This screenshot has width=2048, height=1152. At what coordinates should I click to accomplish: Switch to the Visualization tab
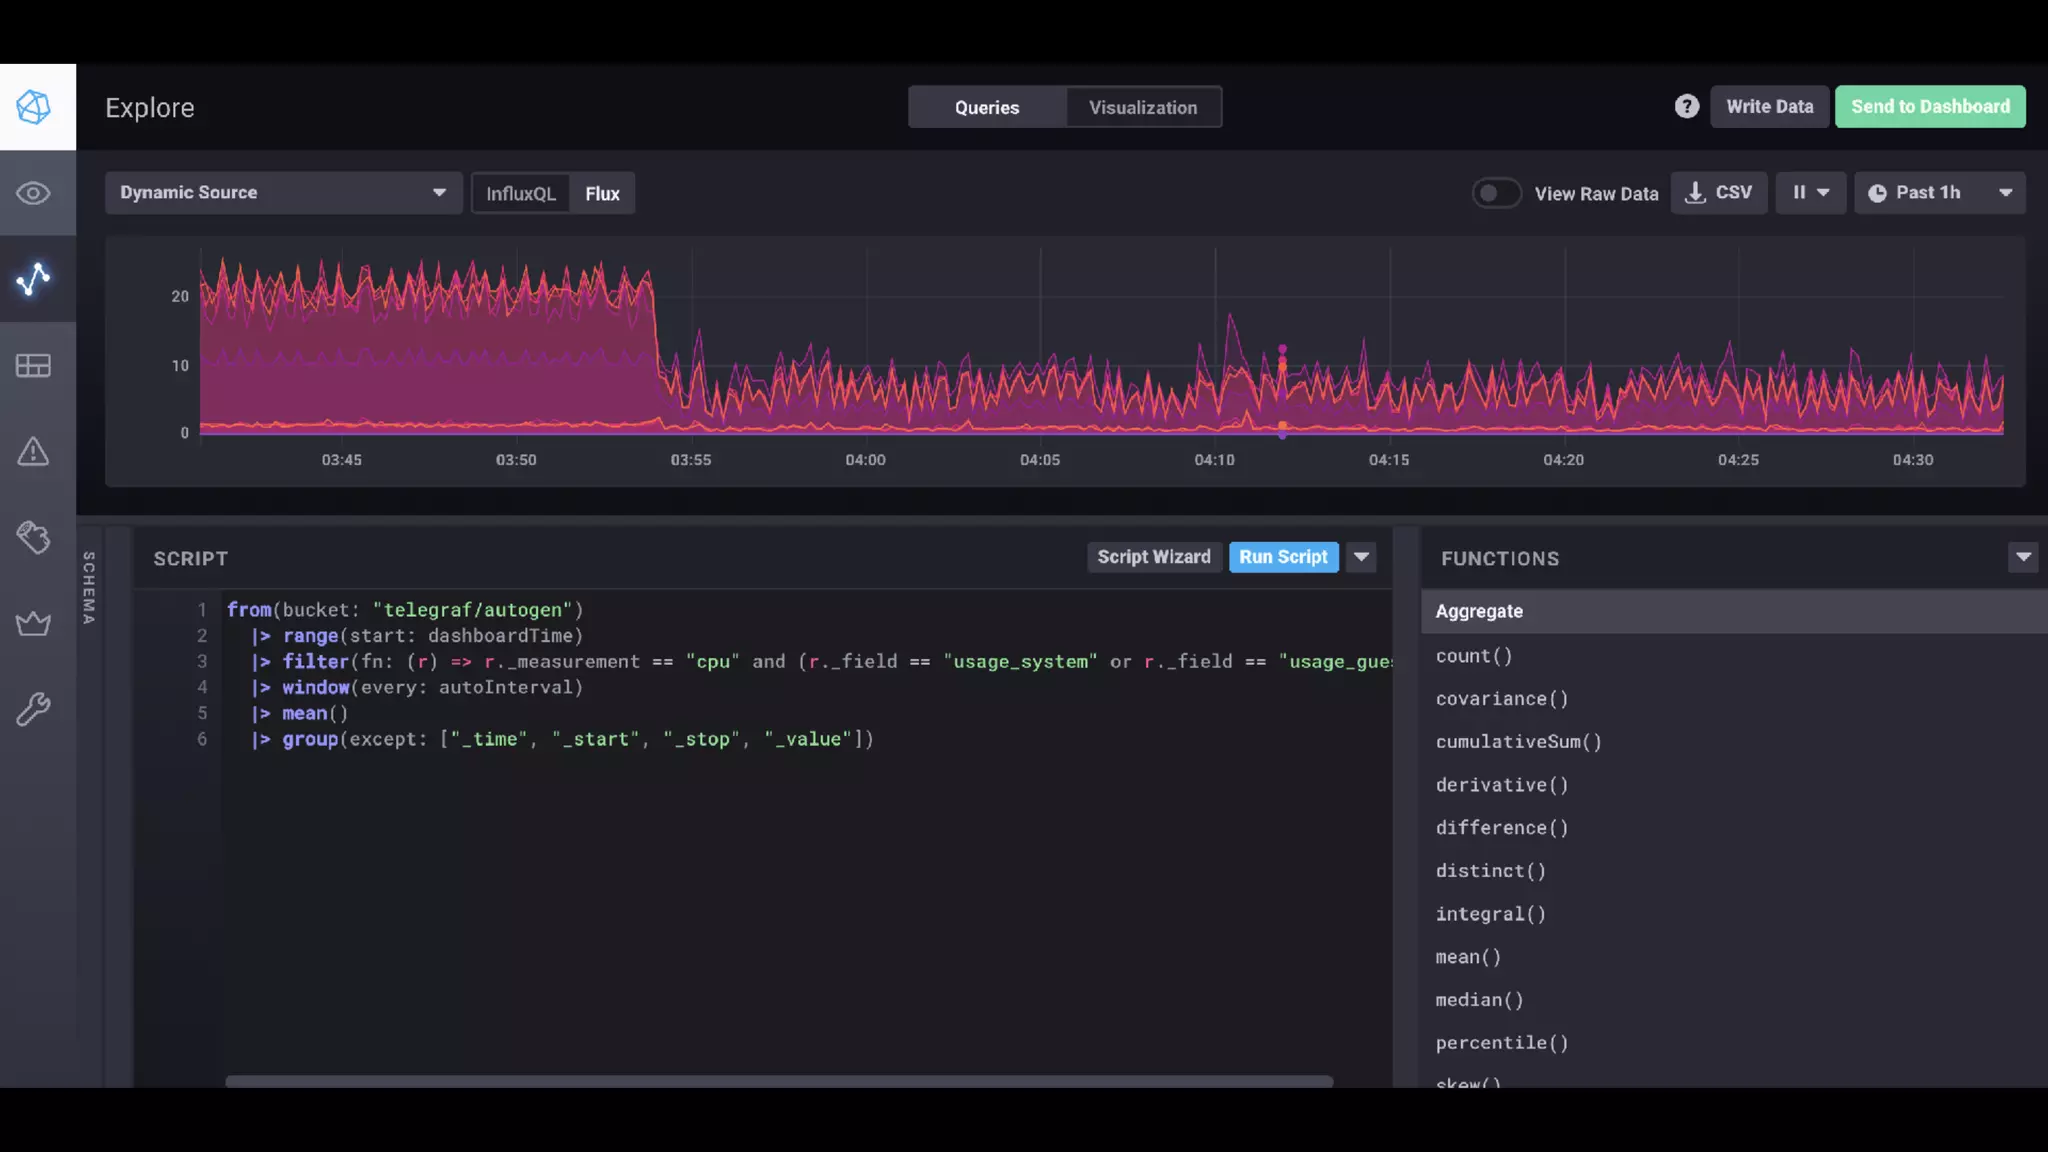[x=1143, y=107]
